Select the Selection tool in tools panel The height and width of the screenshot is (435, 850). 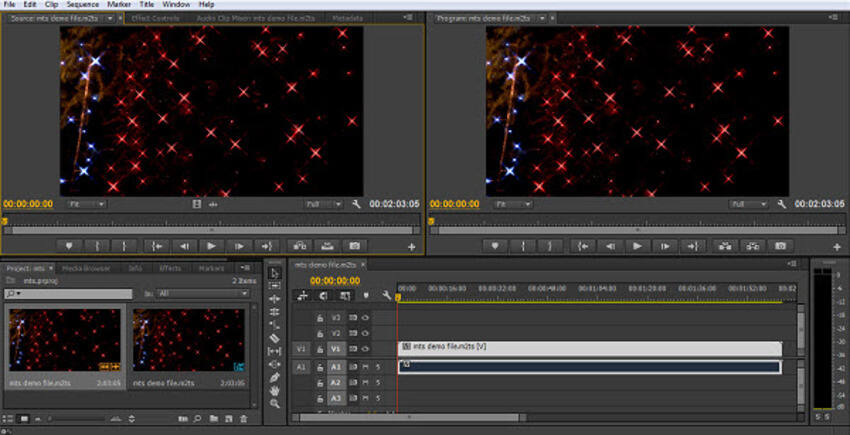[275, 273]
